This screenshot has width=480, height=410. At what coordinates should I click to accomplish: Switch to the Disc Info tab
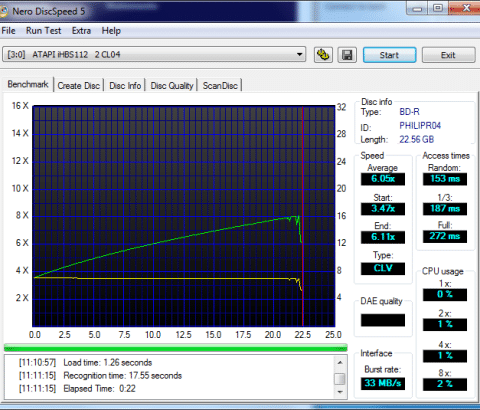pyautogui.click(x=125, y=86)
